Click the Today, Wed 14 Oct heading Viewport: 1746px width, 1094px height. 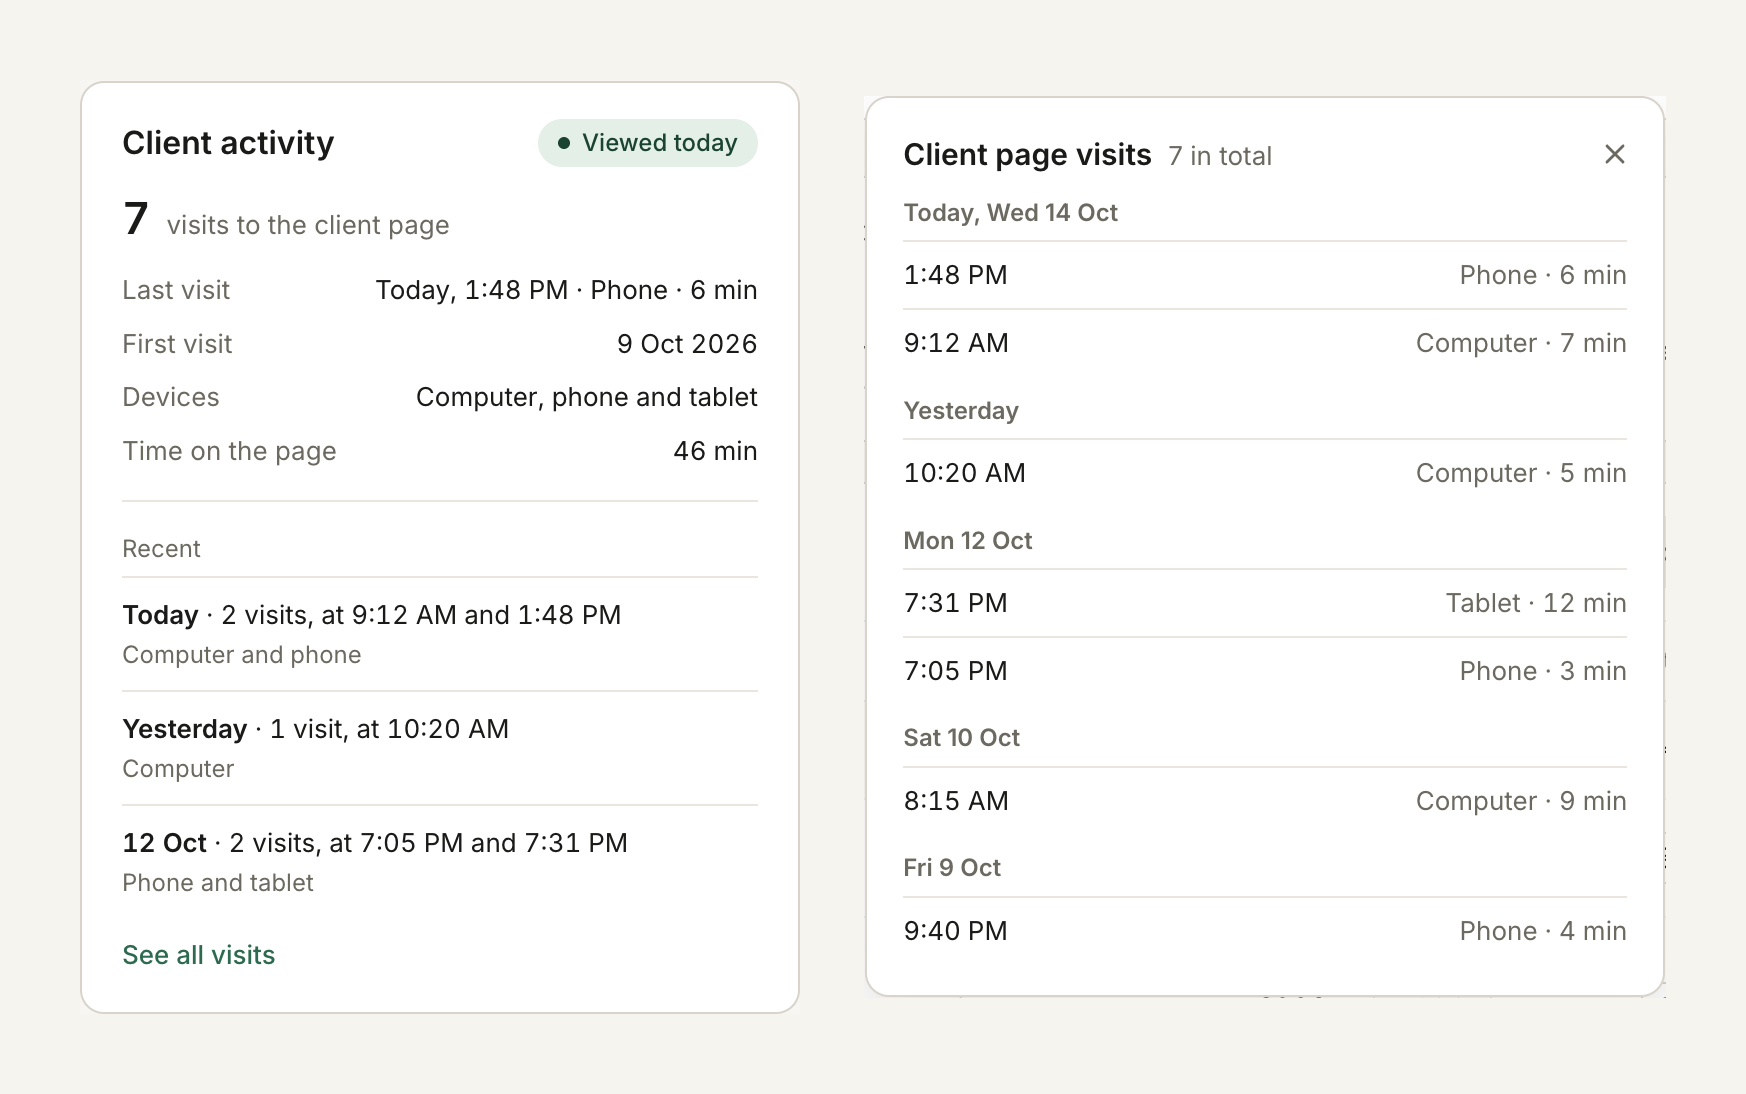pyautogui.click(x=1010, y=213)
